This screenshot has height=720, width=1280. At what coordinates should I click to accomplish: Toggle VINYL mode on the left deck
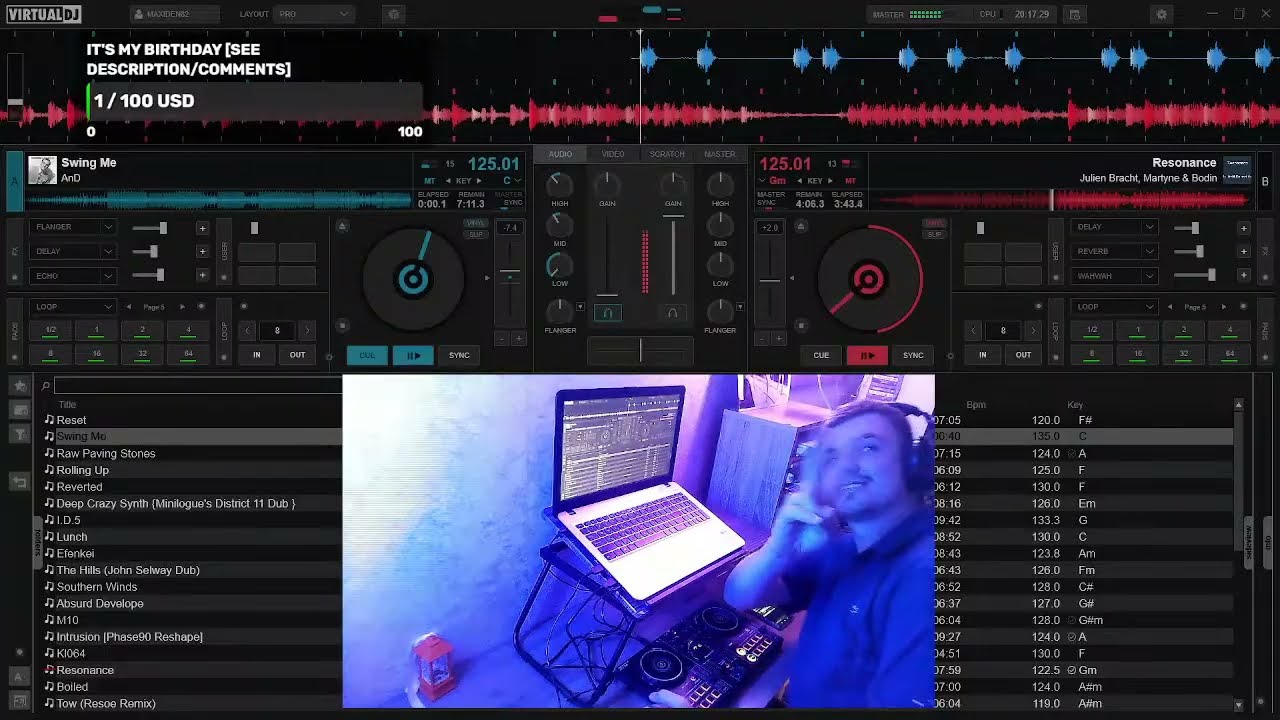[476, 223]
